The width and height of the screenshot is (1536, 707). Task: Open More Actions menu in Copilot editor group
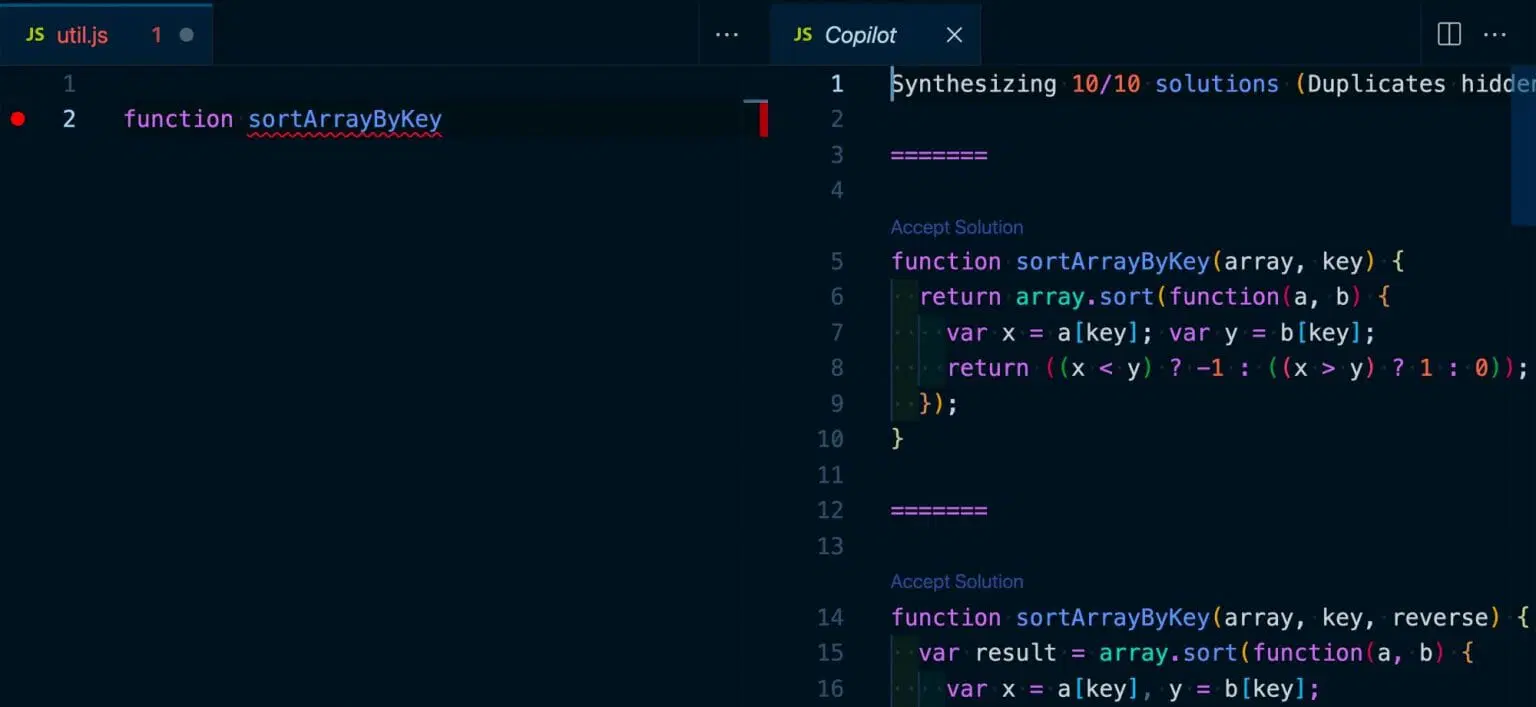[1495, 35]
